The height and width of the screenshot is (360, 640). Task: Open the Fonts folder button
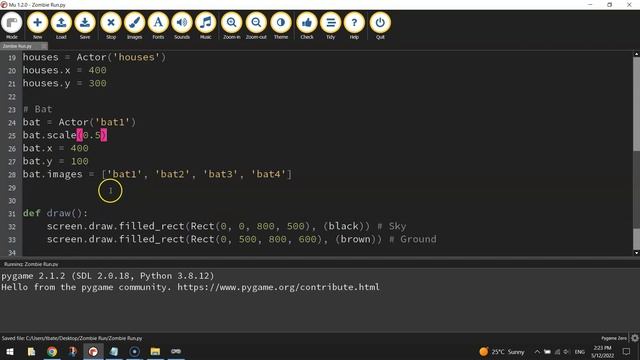click(158, 26)
